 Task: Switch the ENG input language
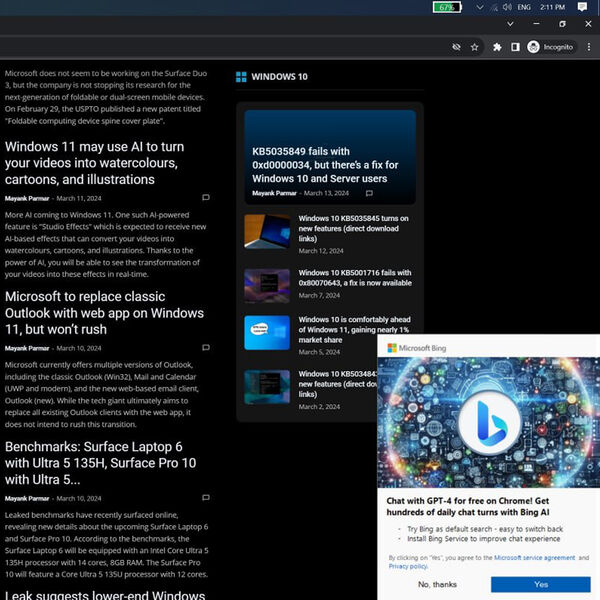click(x=524, y=7)
